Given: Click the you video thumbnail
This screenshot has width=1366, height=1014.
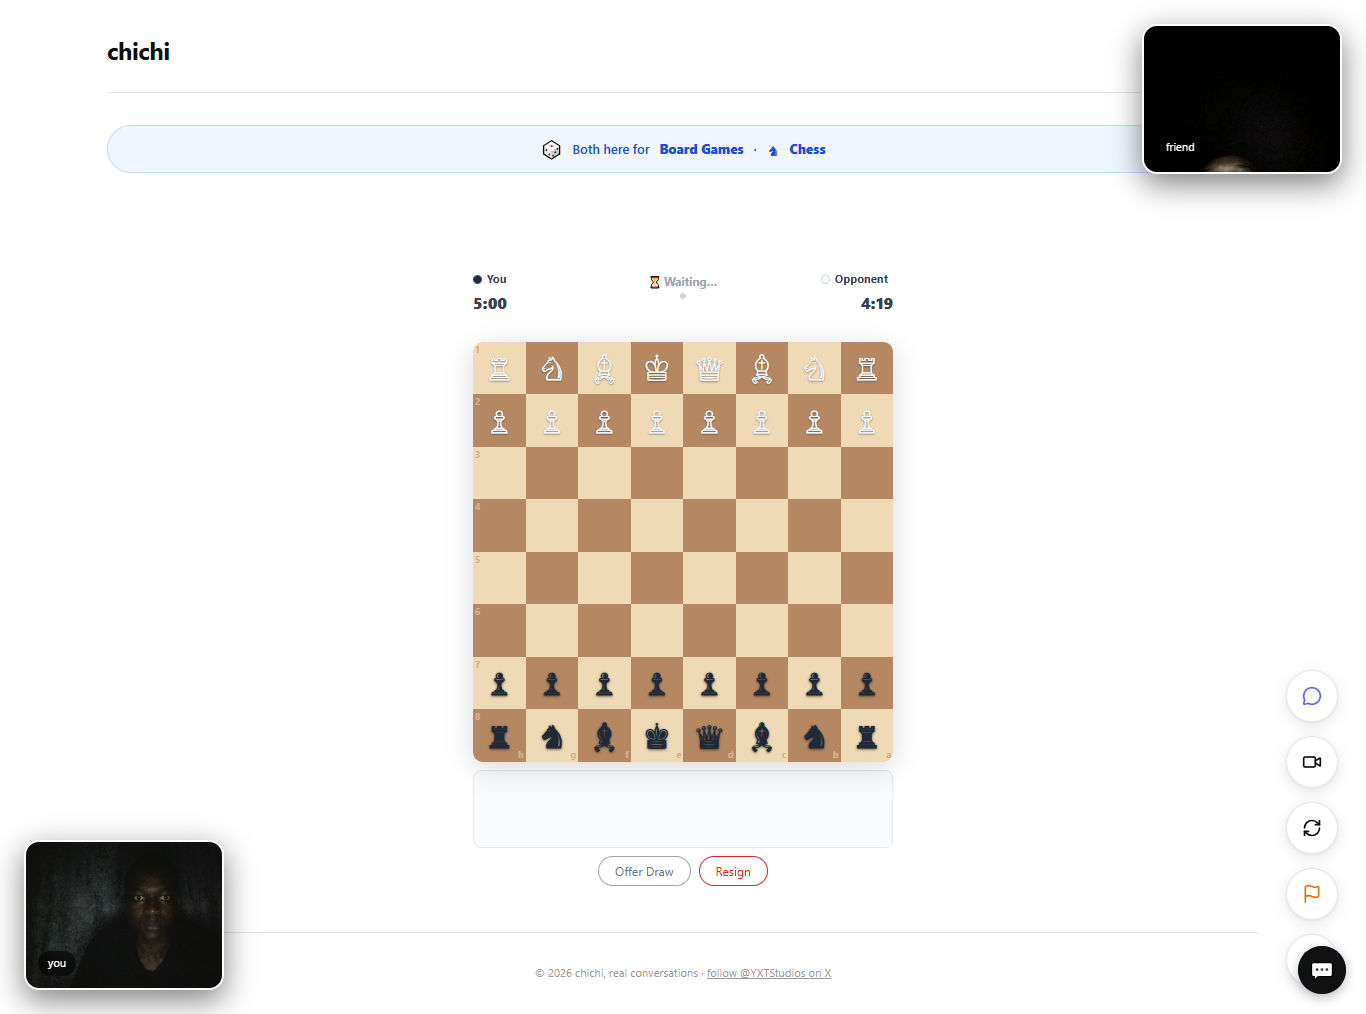Looking at the screenshot, I should pos(124,915).
